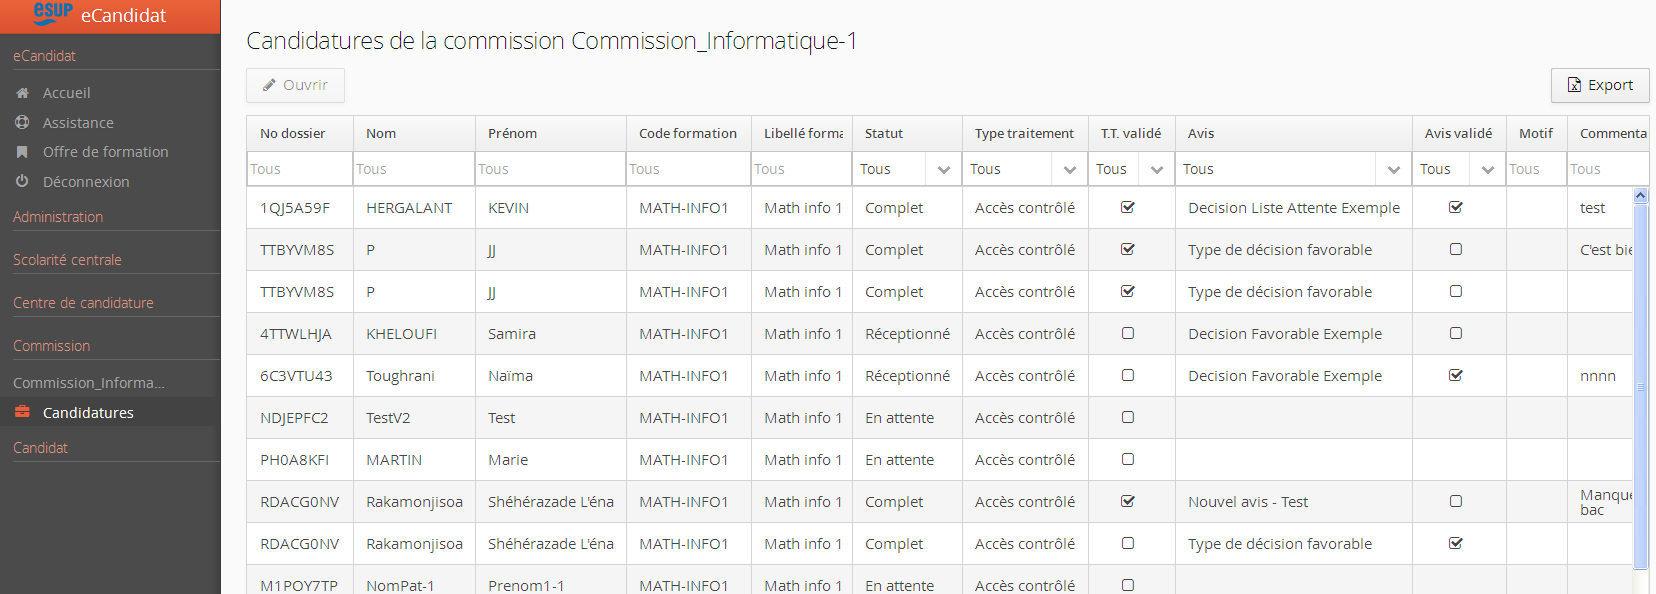
Task: Click the bookmark icon beside Offre de formation
Action: tap(22, 152)
